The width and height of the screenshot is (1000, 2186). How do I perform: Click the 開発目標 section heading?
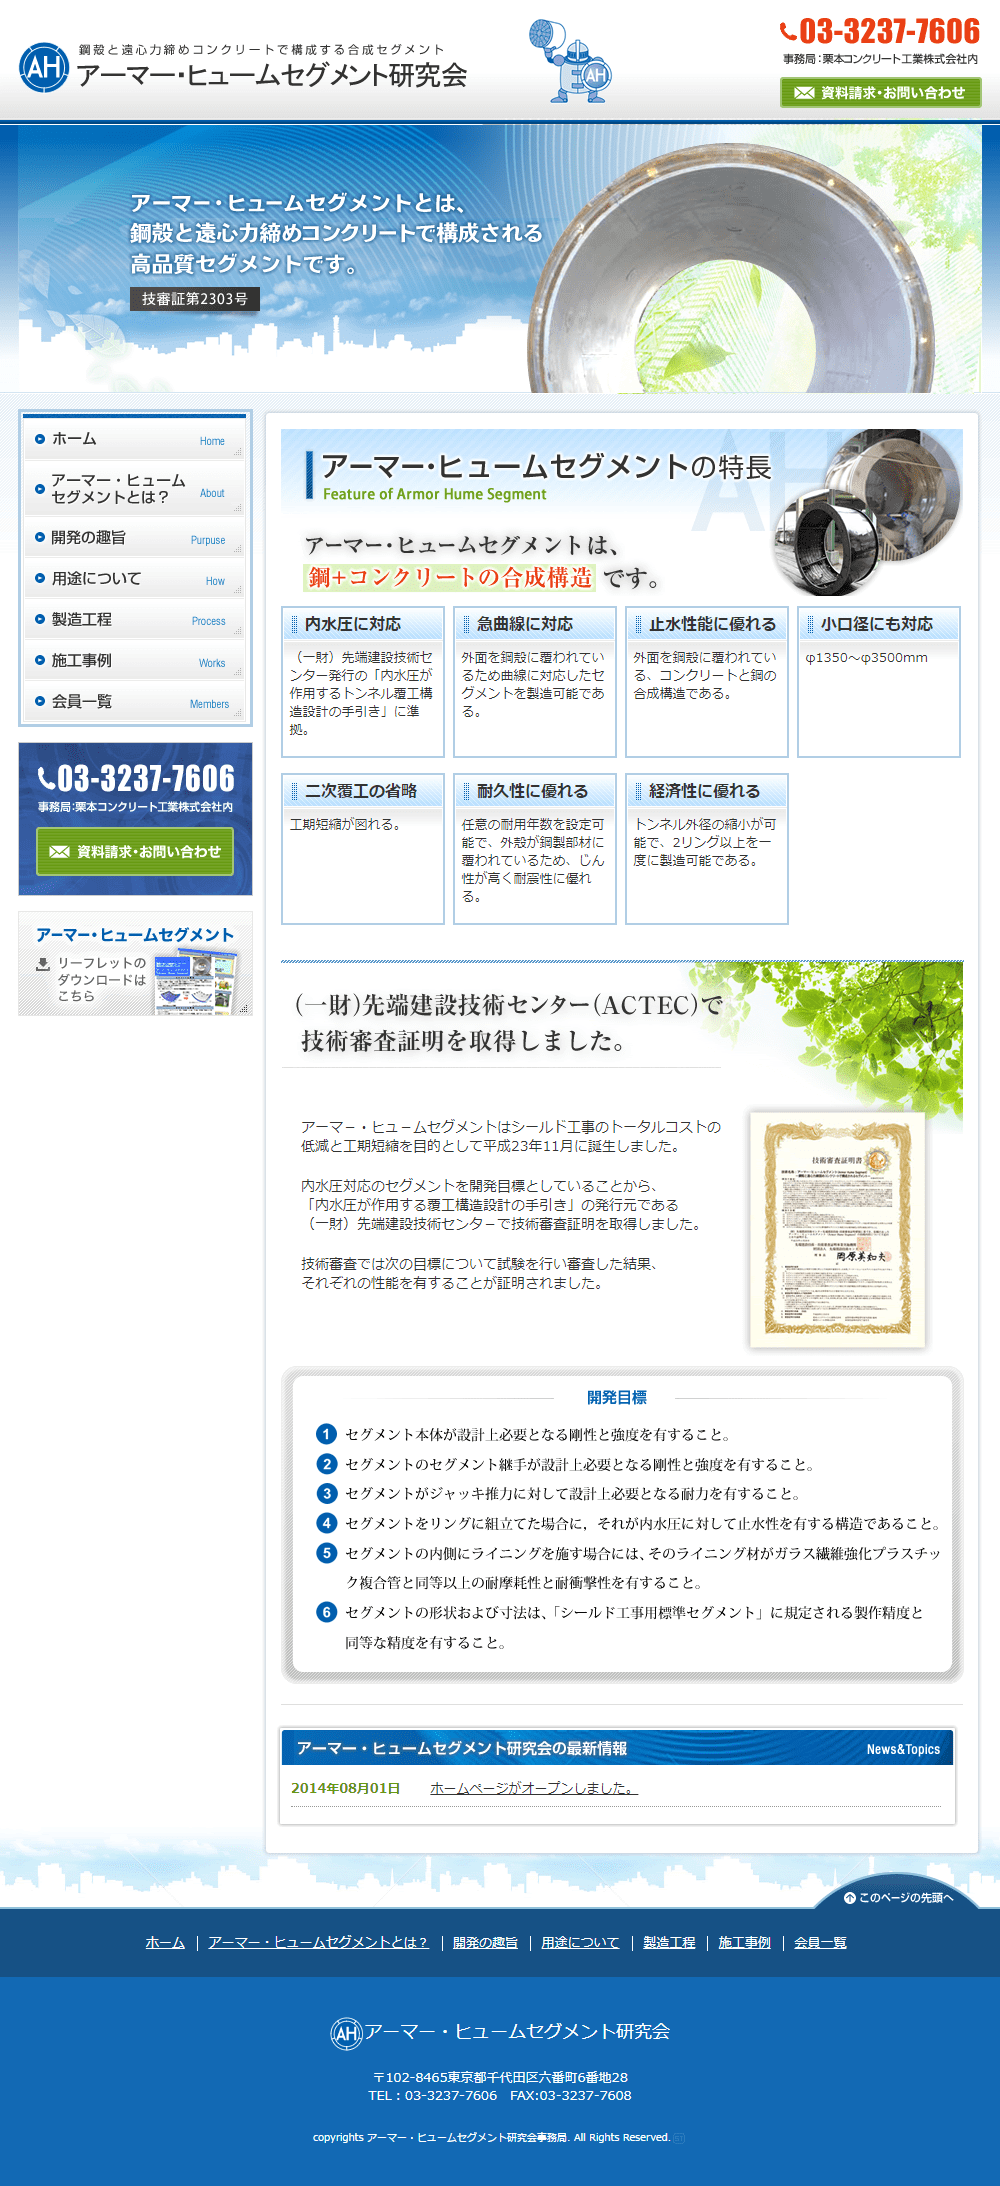[x=617, y=1398]
